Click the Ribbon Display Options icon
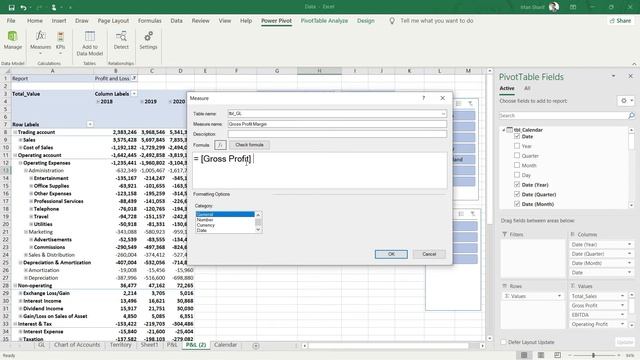 (573, 7)
